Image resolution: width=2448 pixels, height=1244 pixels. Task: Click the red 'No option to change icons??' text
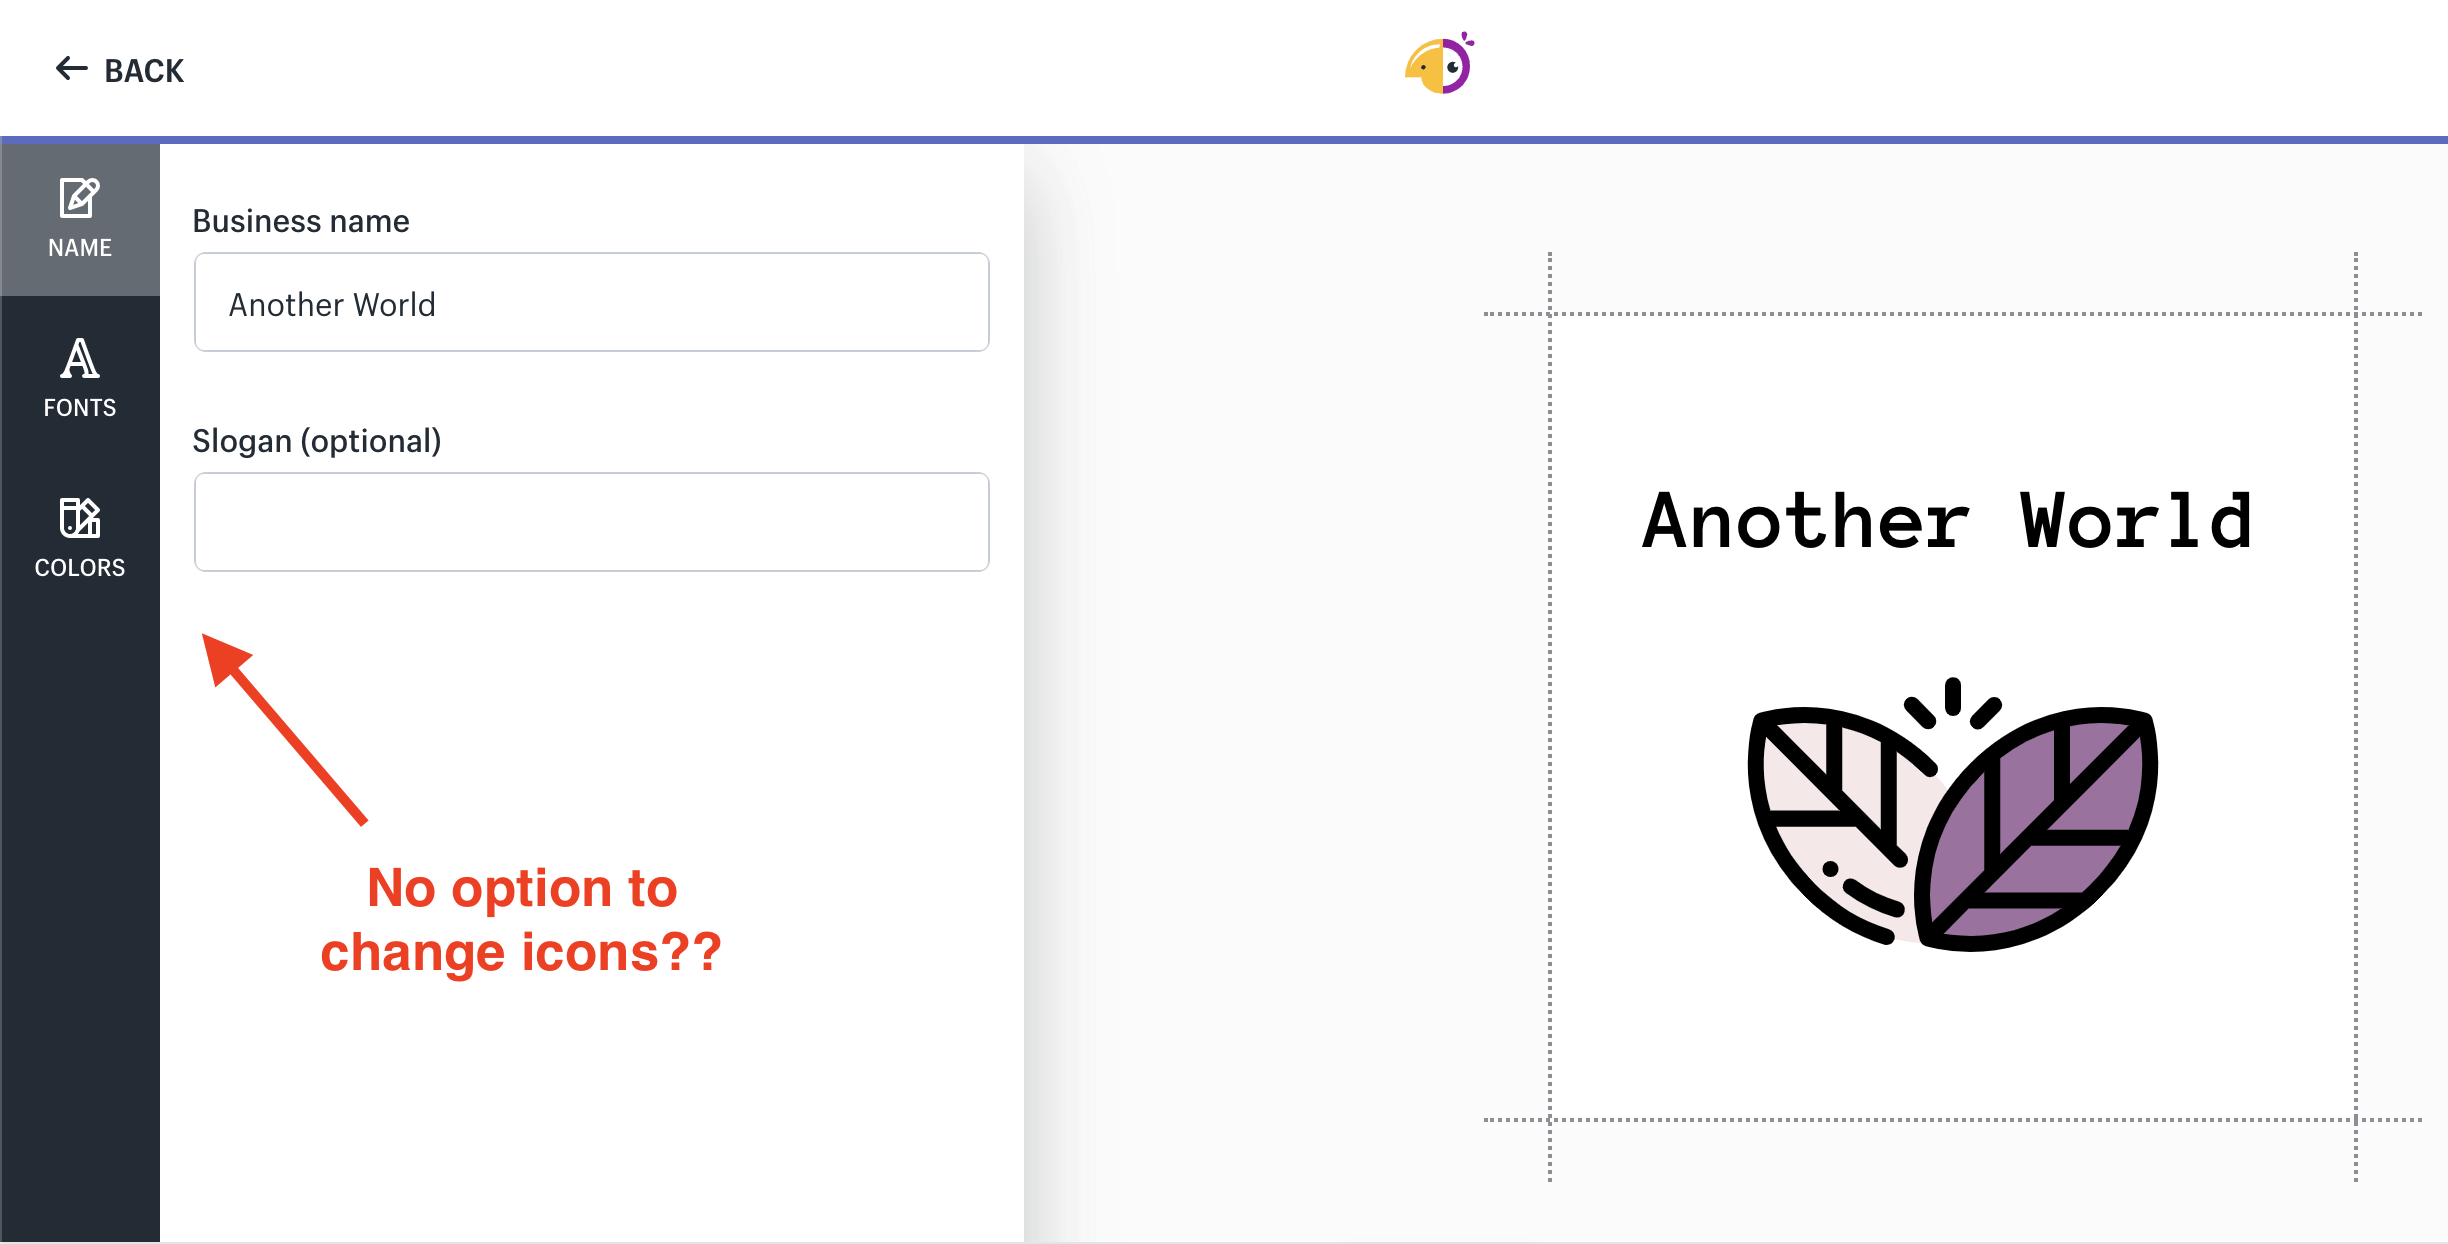[521, 920]
